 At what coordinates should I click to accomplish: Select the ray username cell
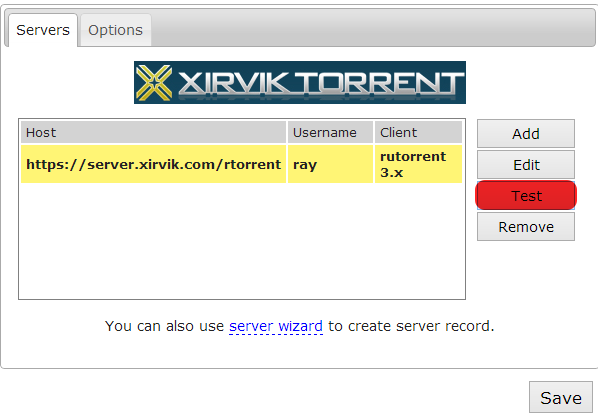tap(330, 164)
